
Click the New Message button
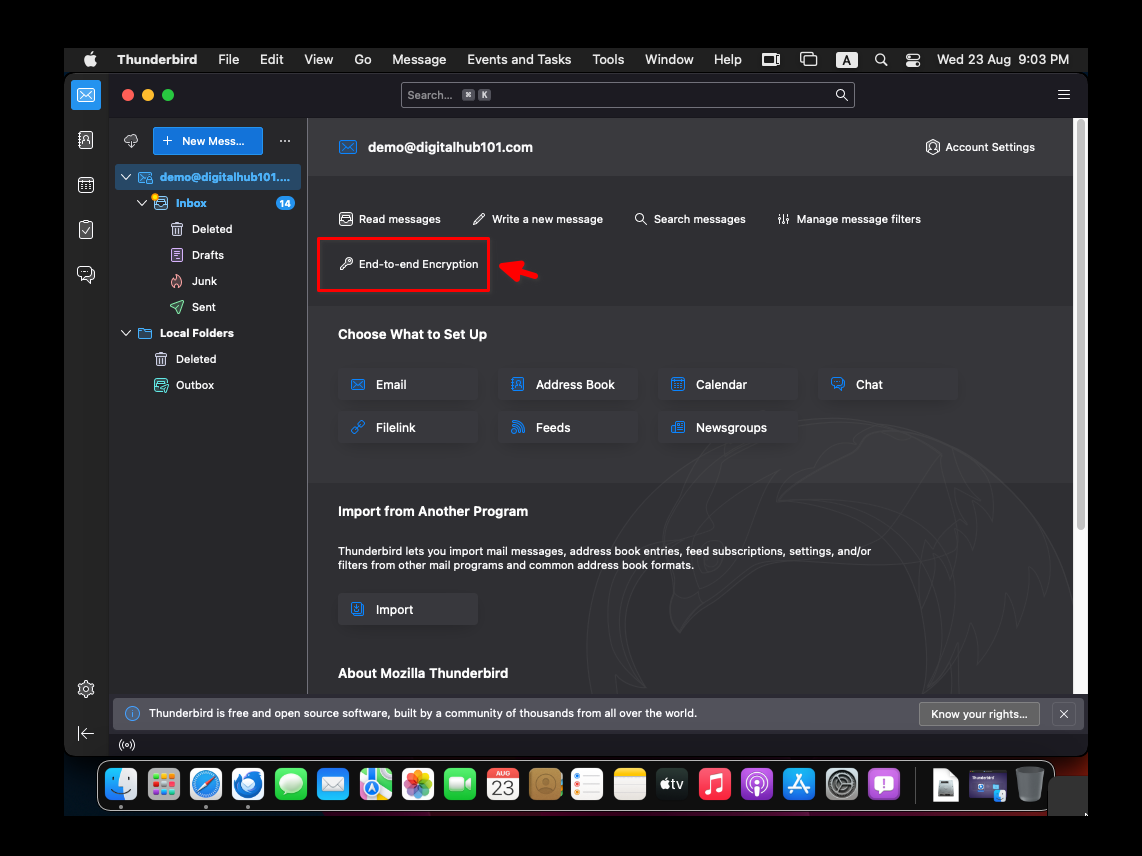(208, 141)
